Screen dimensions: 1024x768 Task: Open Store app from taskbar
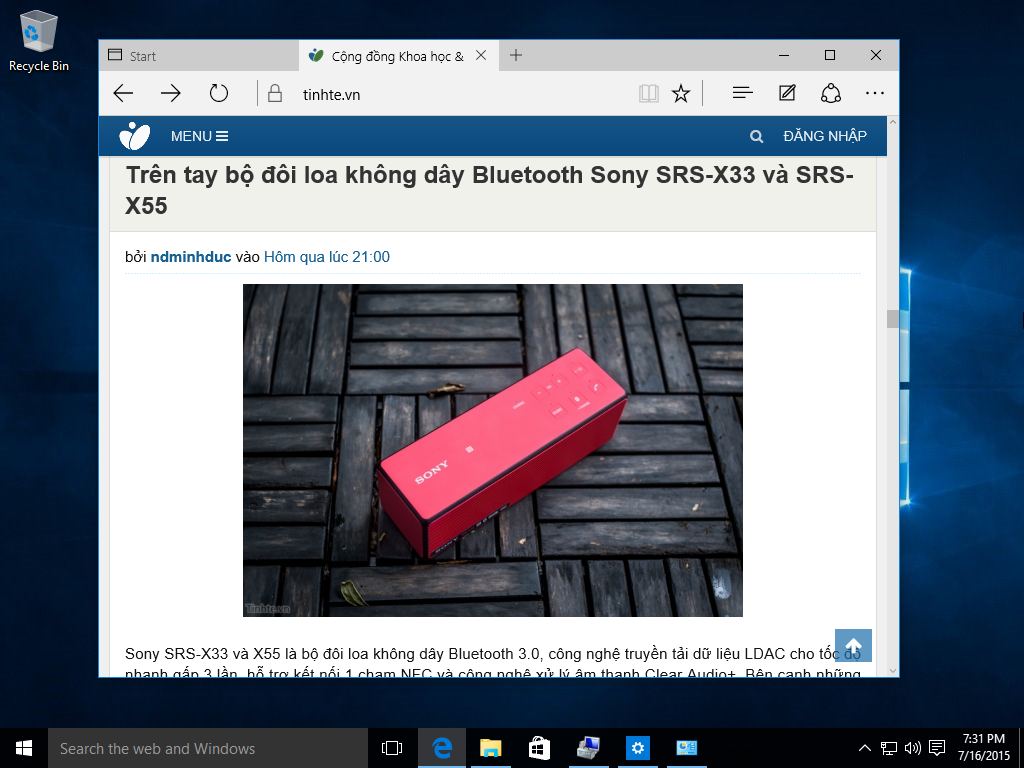pyautogui.click(x=539, y=748)
